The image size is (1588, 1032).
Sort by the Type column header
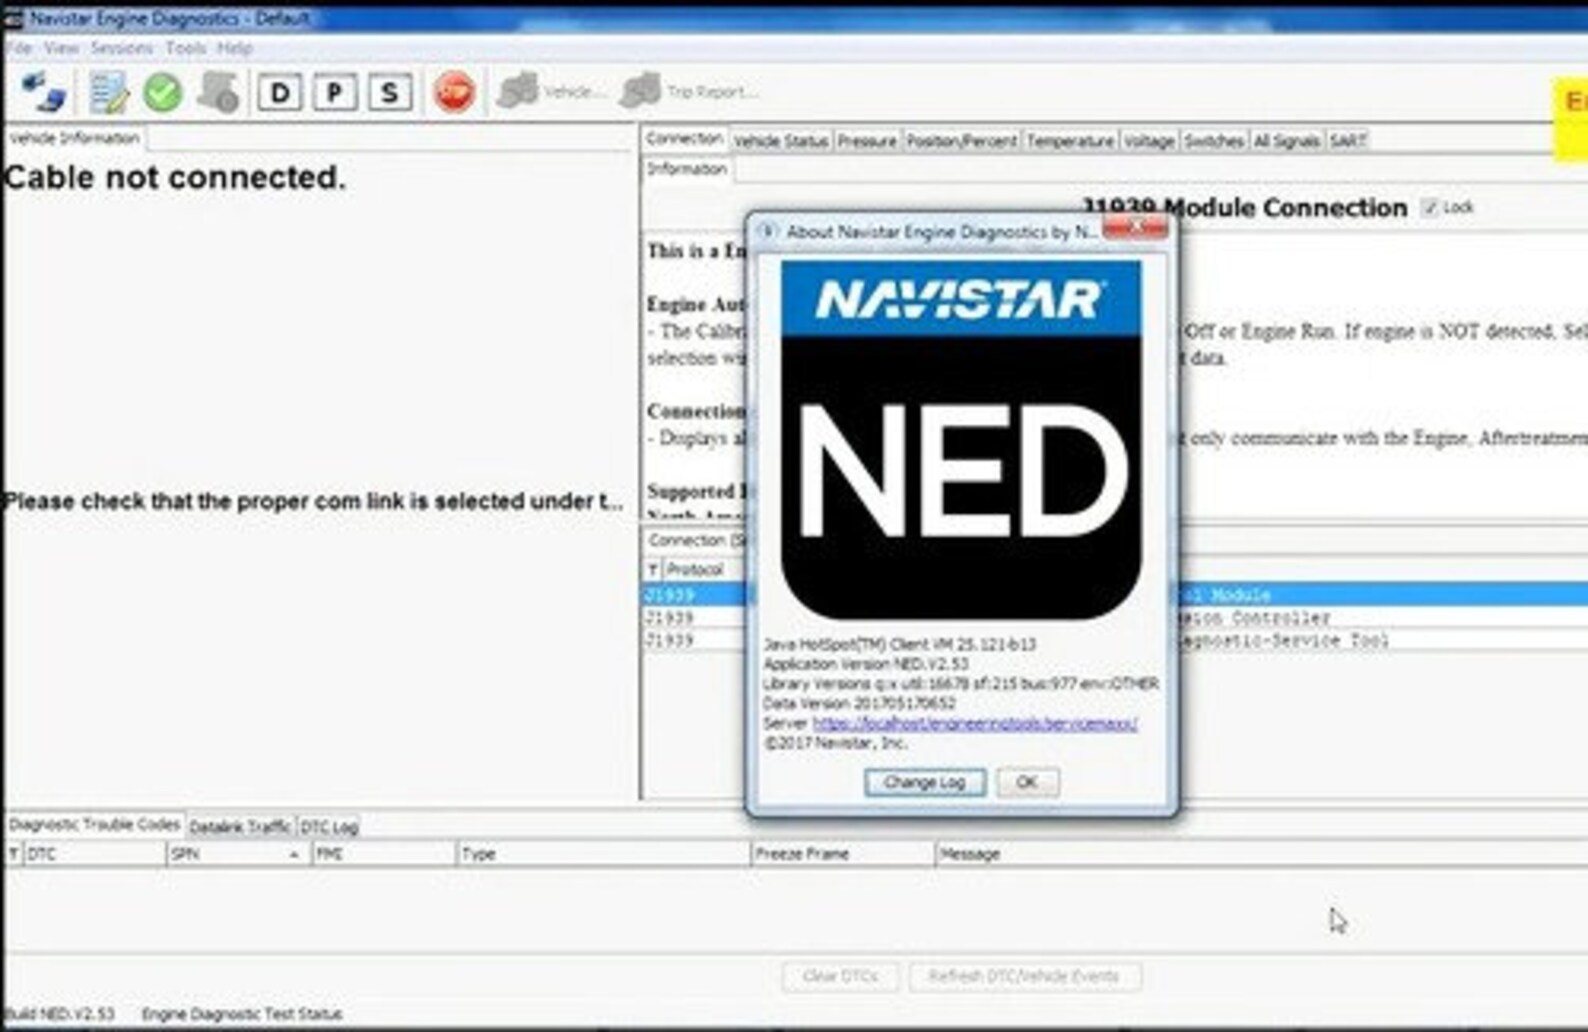(x=603, y=854)
